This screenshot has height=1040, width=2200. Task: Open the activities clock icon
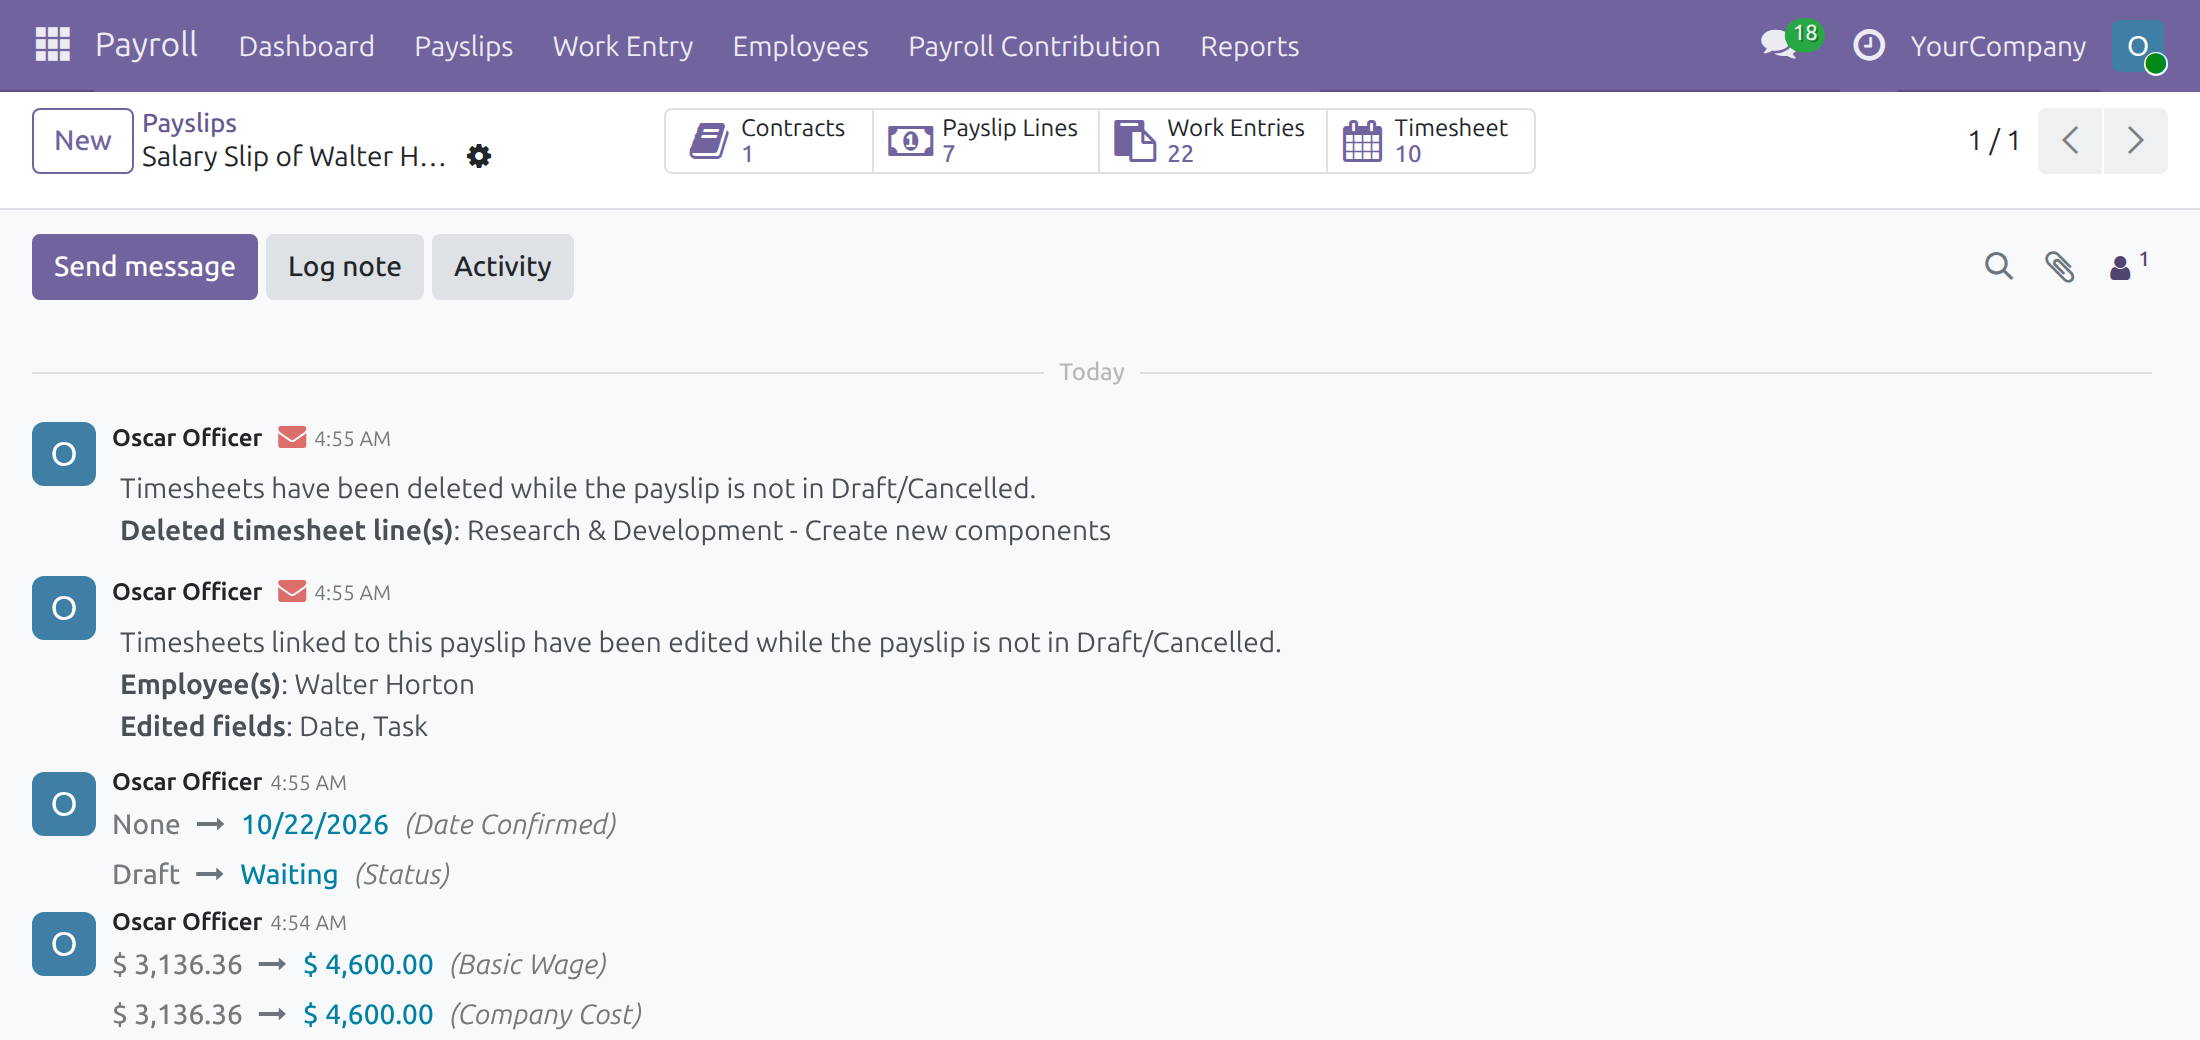[1868, 46]
